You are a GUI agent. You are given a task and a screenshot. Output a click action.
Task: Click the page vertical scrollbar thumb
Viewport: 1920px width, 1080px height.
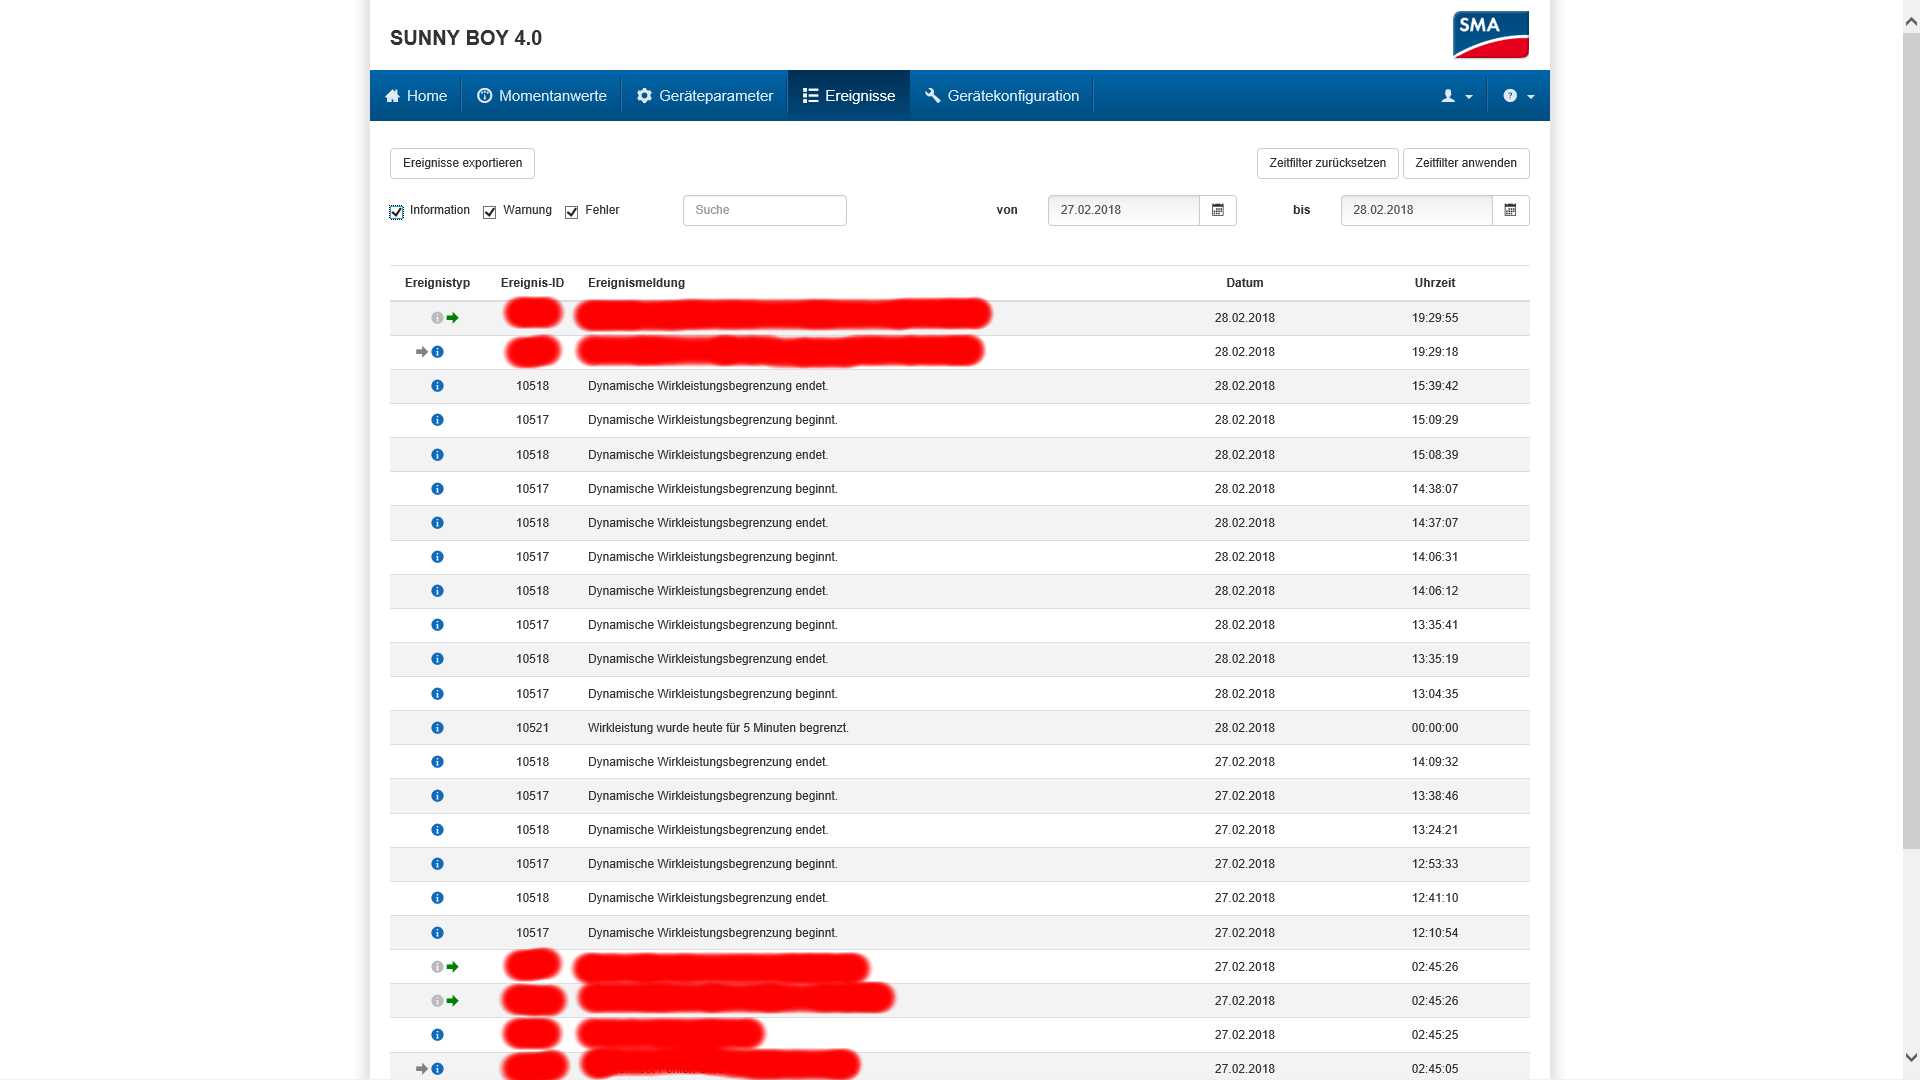coord(1911,440)
